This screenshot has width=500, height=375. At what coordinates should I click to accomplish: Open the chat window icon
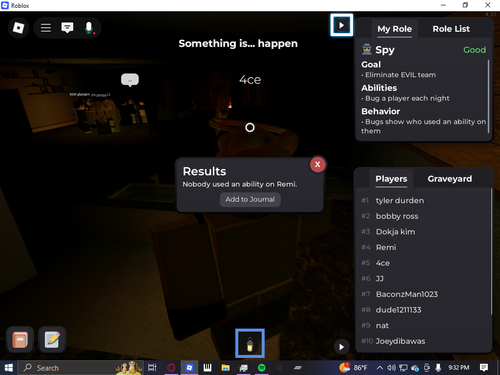pos(67,28)
